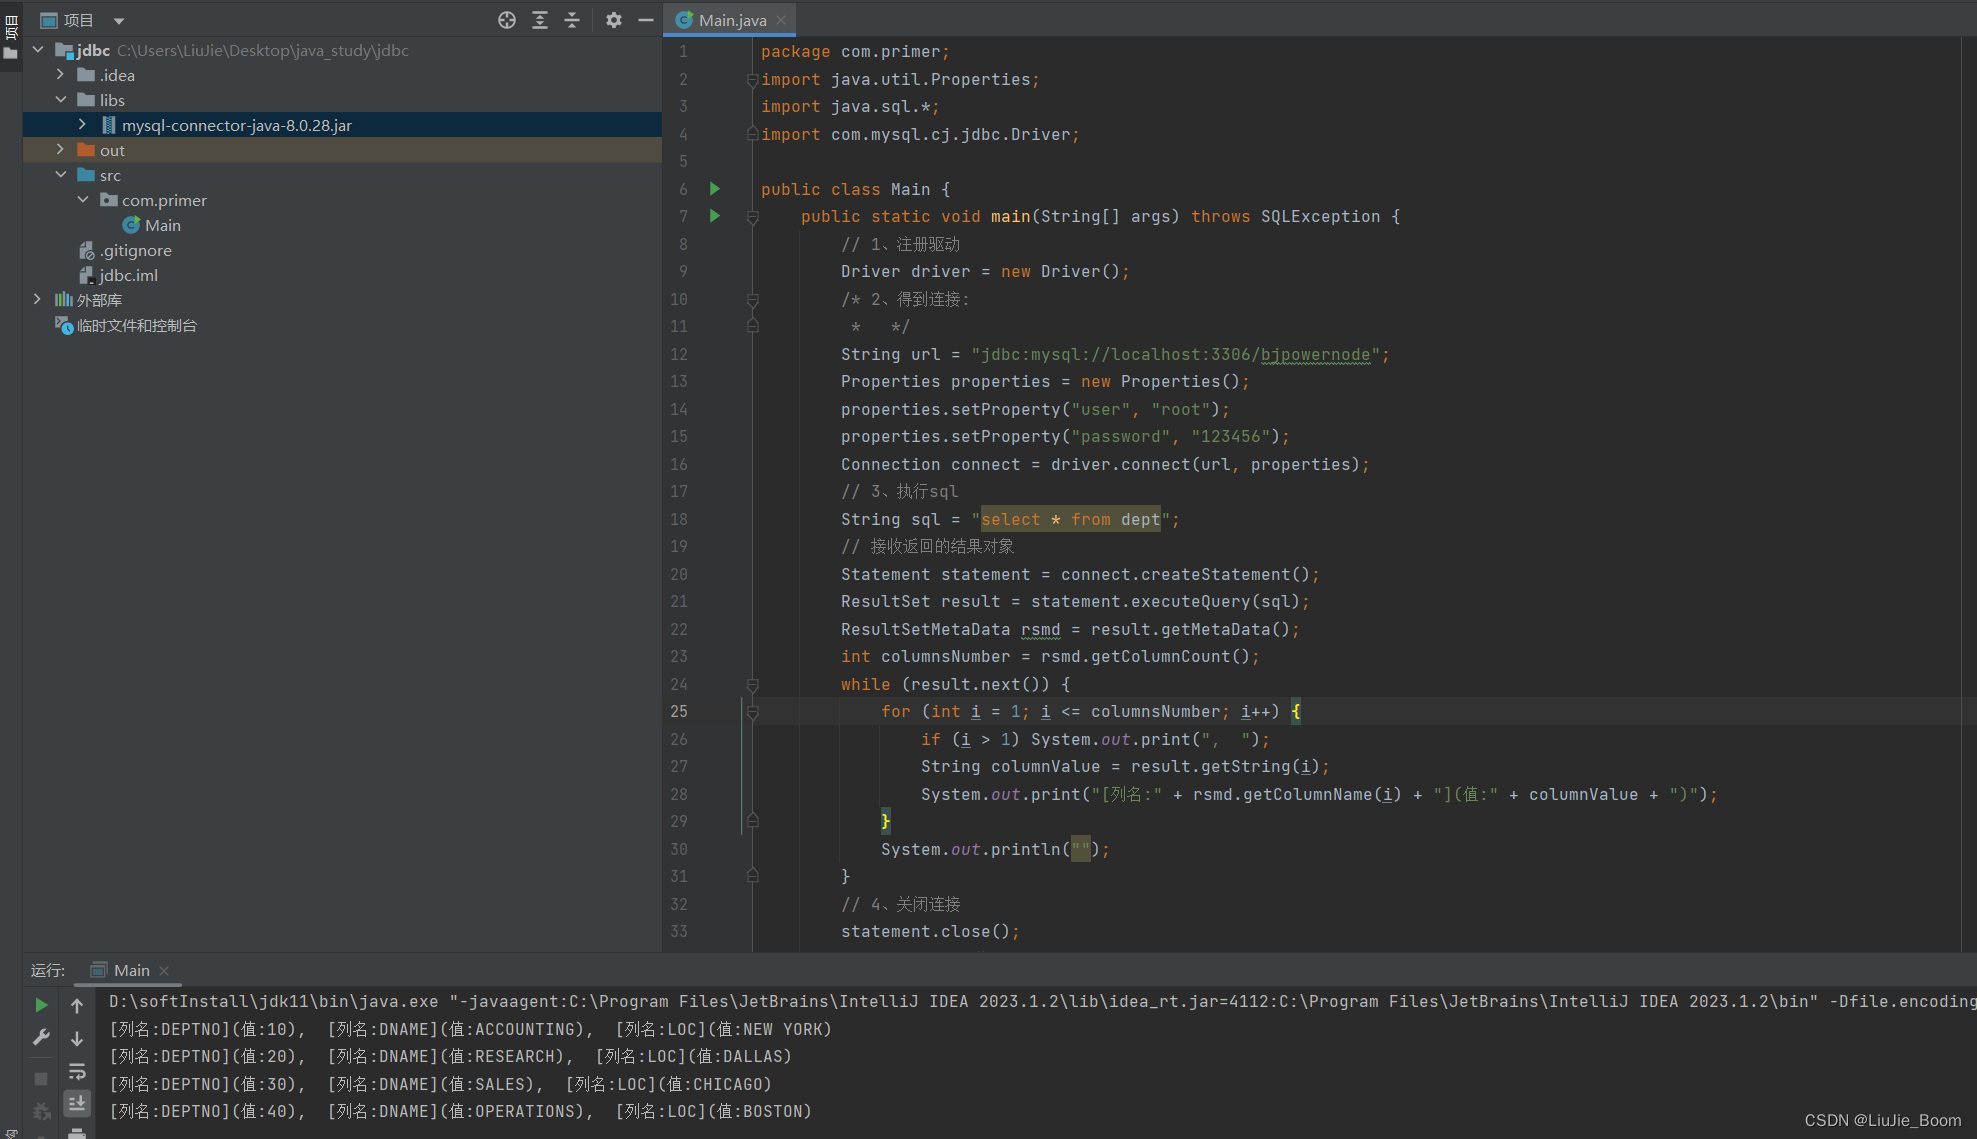The image size is (1977, 1139).
Task: Click the editor vertical scrollbar
Action: tap(1968, 494)
